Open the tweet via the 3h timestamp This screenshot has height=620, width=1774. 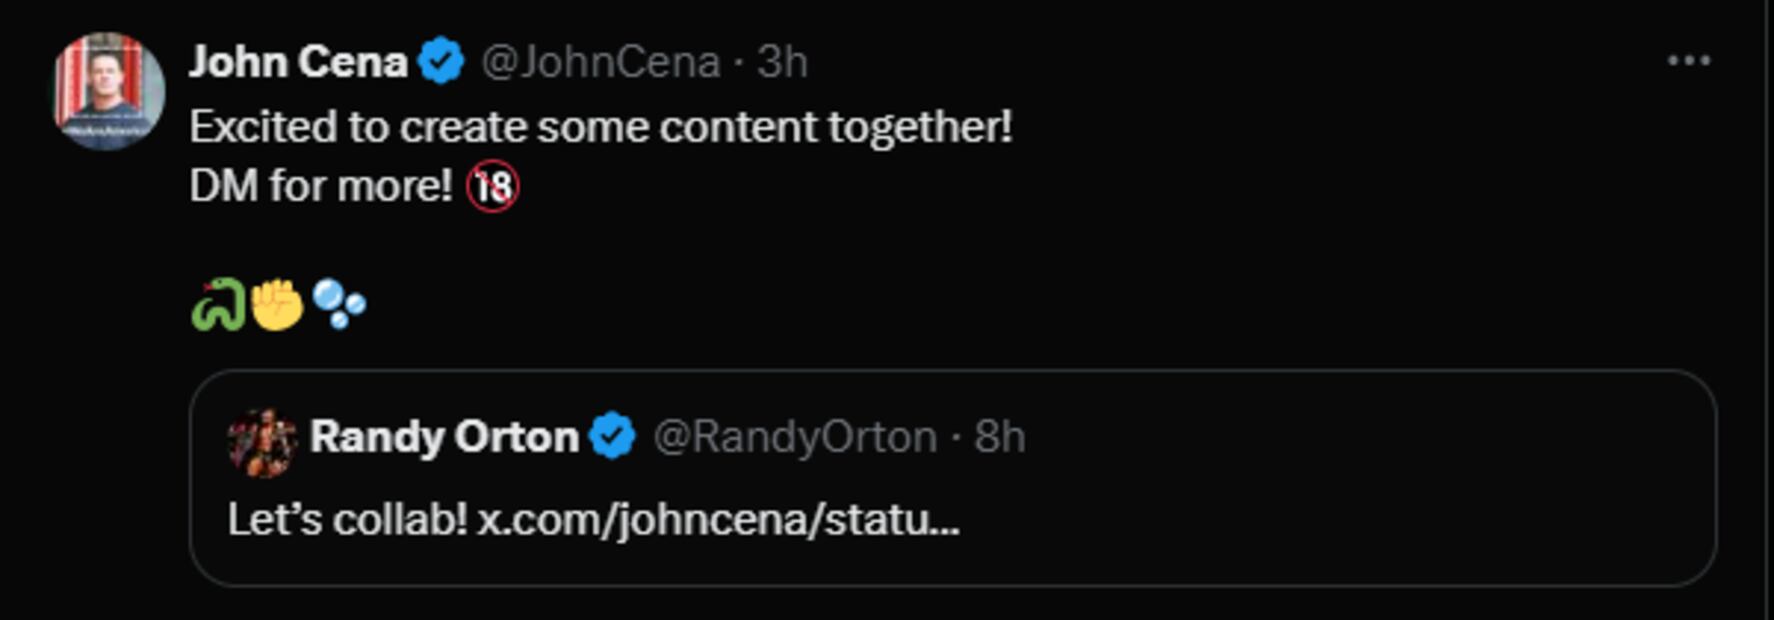[x=782, y=62]
